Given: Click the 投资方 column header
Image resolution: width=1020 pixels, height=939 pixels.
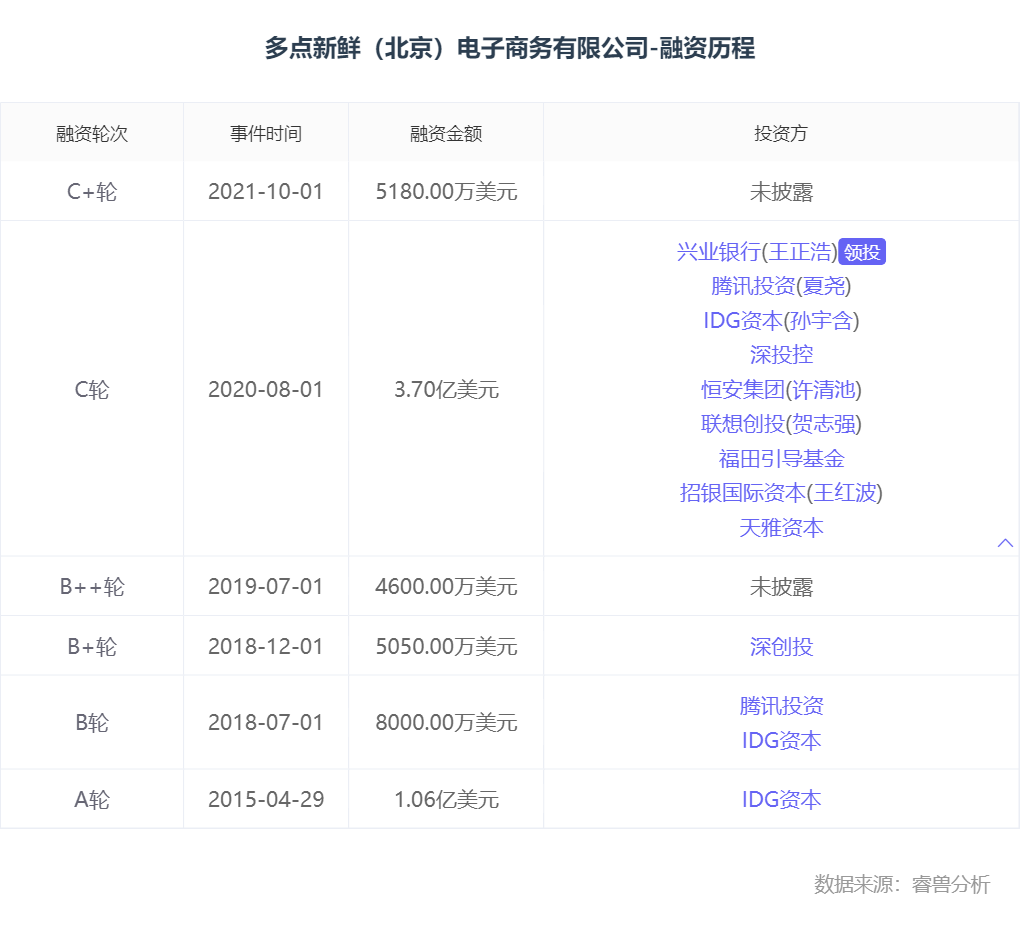Looking at the screenshot, I should 781,133.
